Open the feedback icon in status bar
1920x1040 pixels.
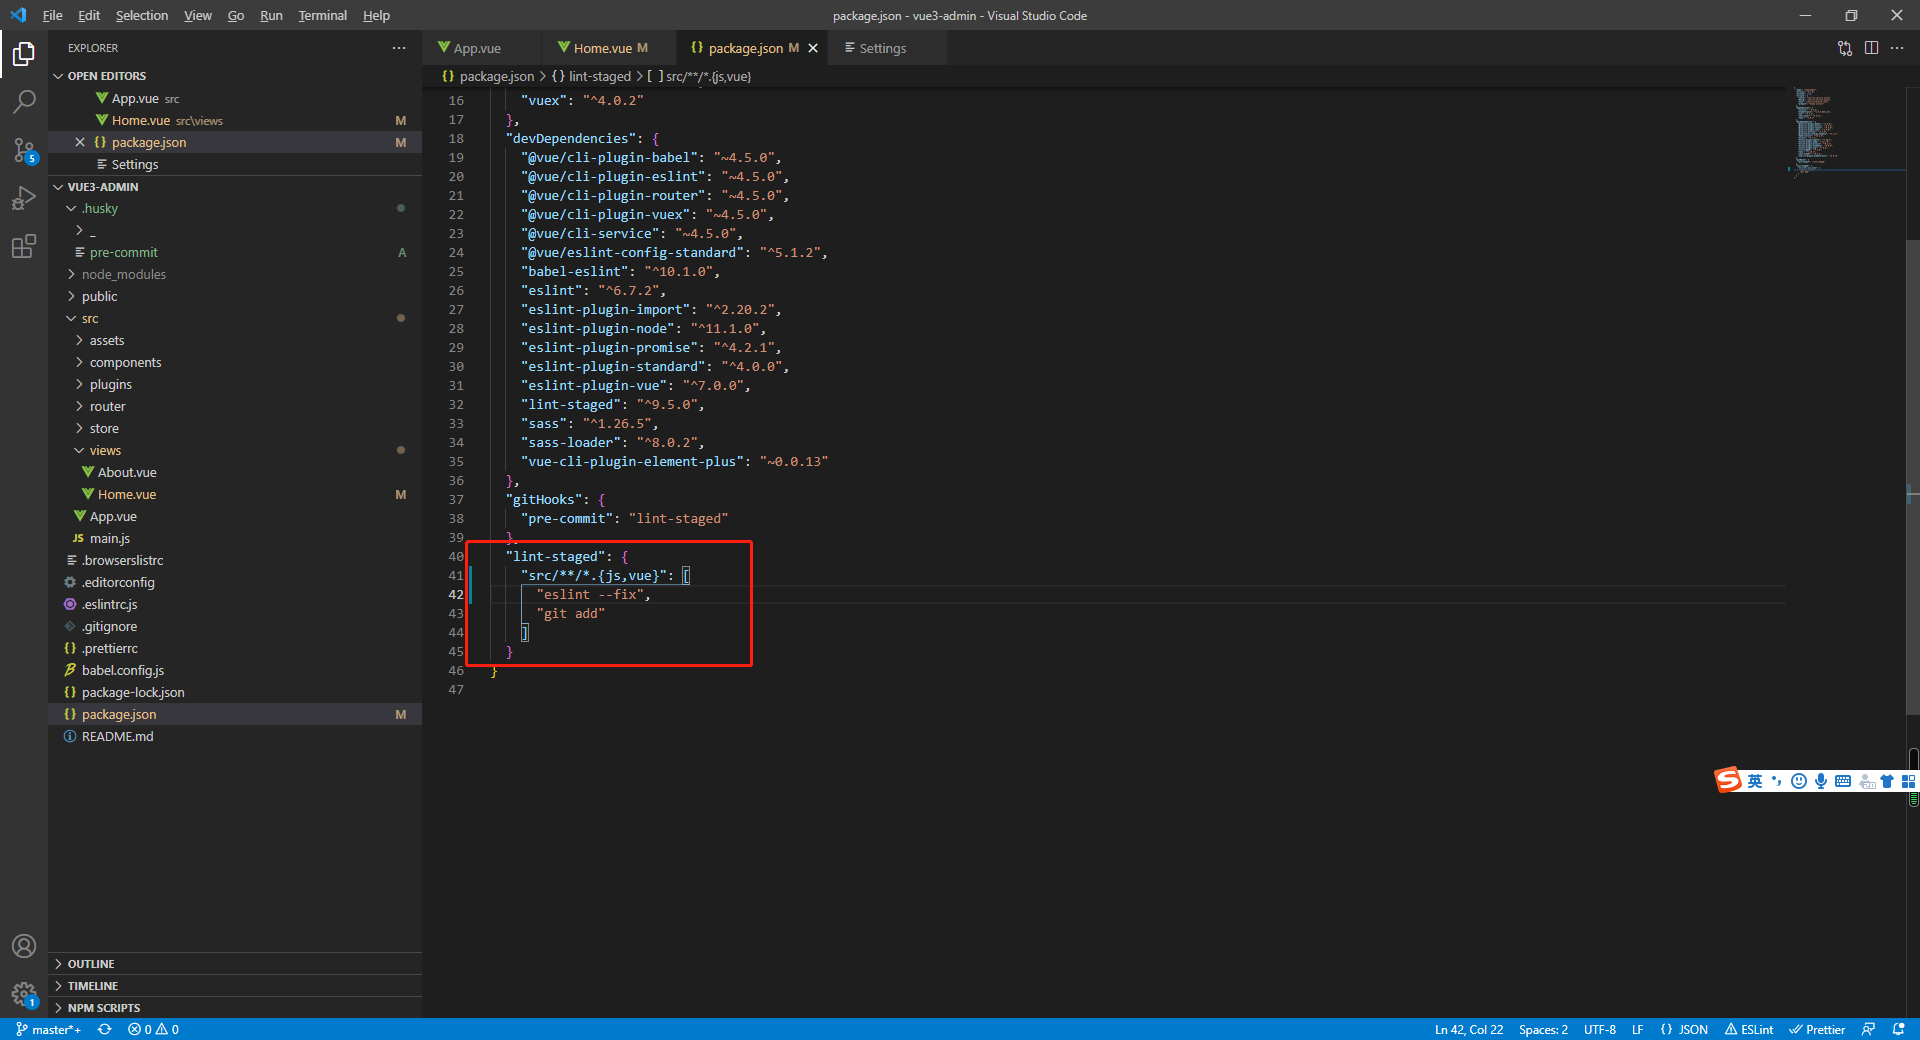tap(1868, 1029)
